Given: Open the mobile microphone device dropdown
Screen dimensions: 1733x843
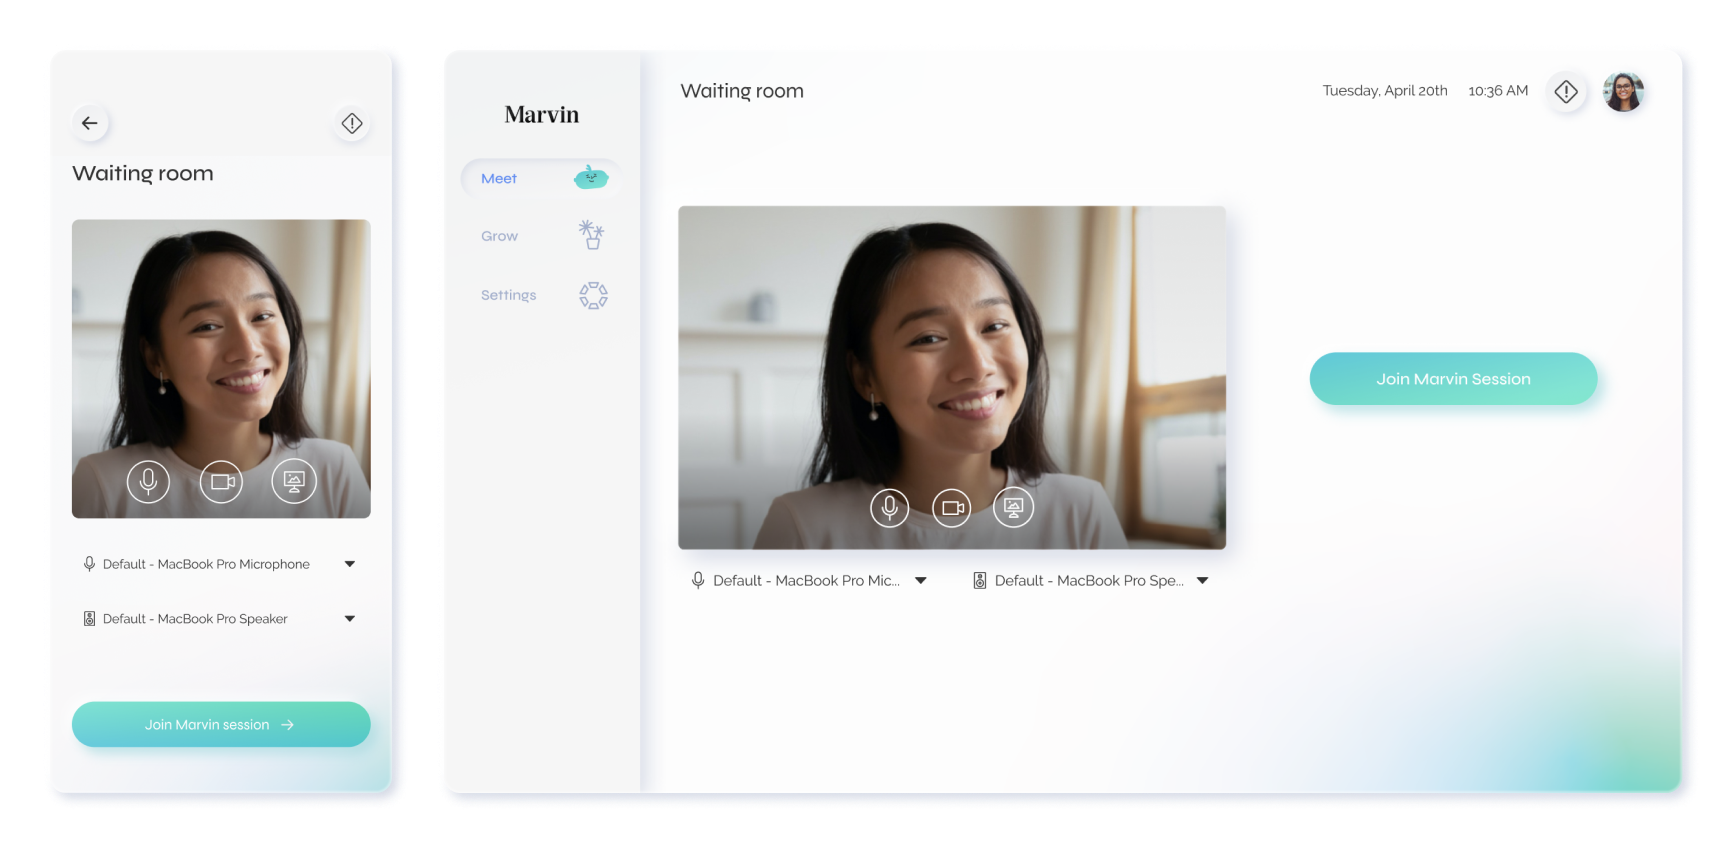Looking at the screenshot, I should point(350,564).
